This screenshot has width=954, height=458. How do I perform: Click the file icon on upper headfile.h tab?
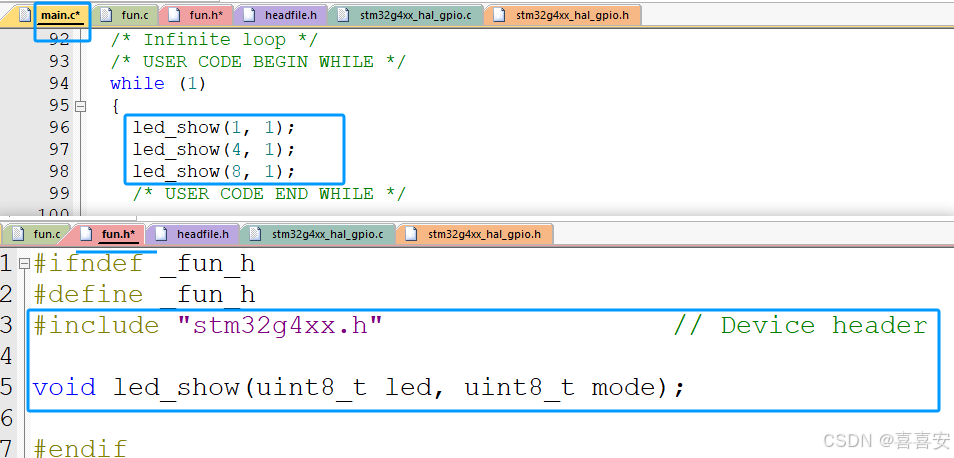tap(250, 15)
